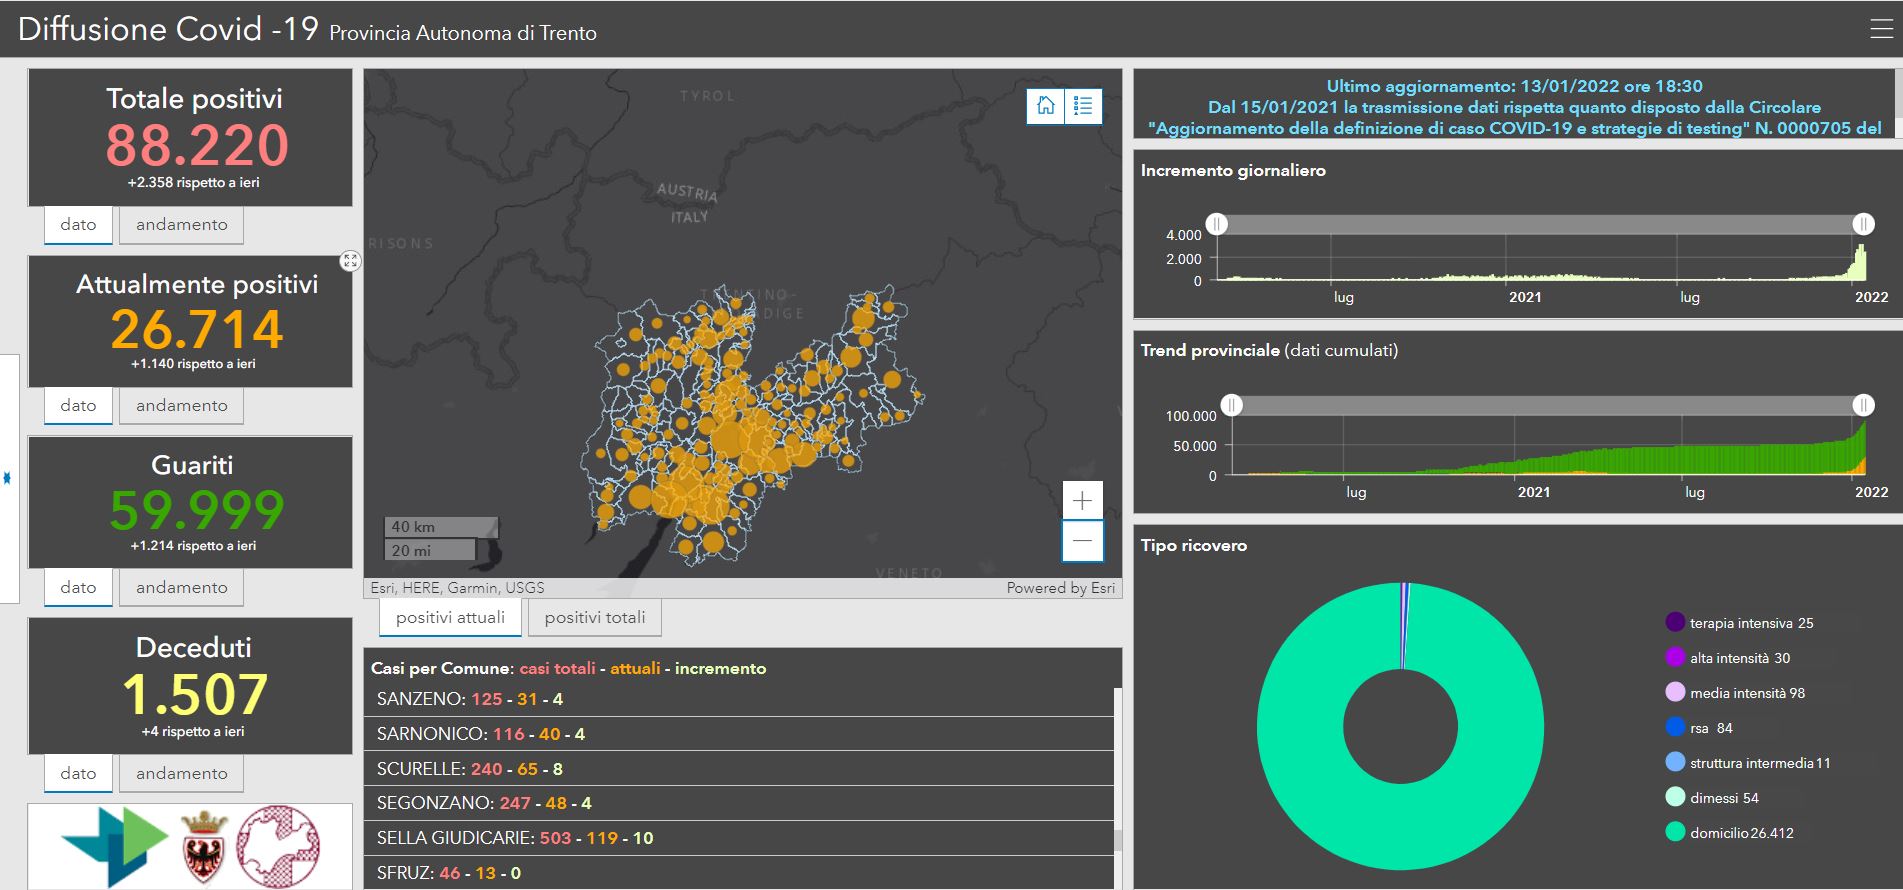Open the hamburger menu at top right
1903x890 pixels.
[x=1881, y=29]
